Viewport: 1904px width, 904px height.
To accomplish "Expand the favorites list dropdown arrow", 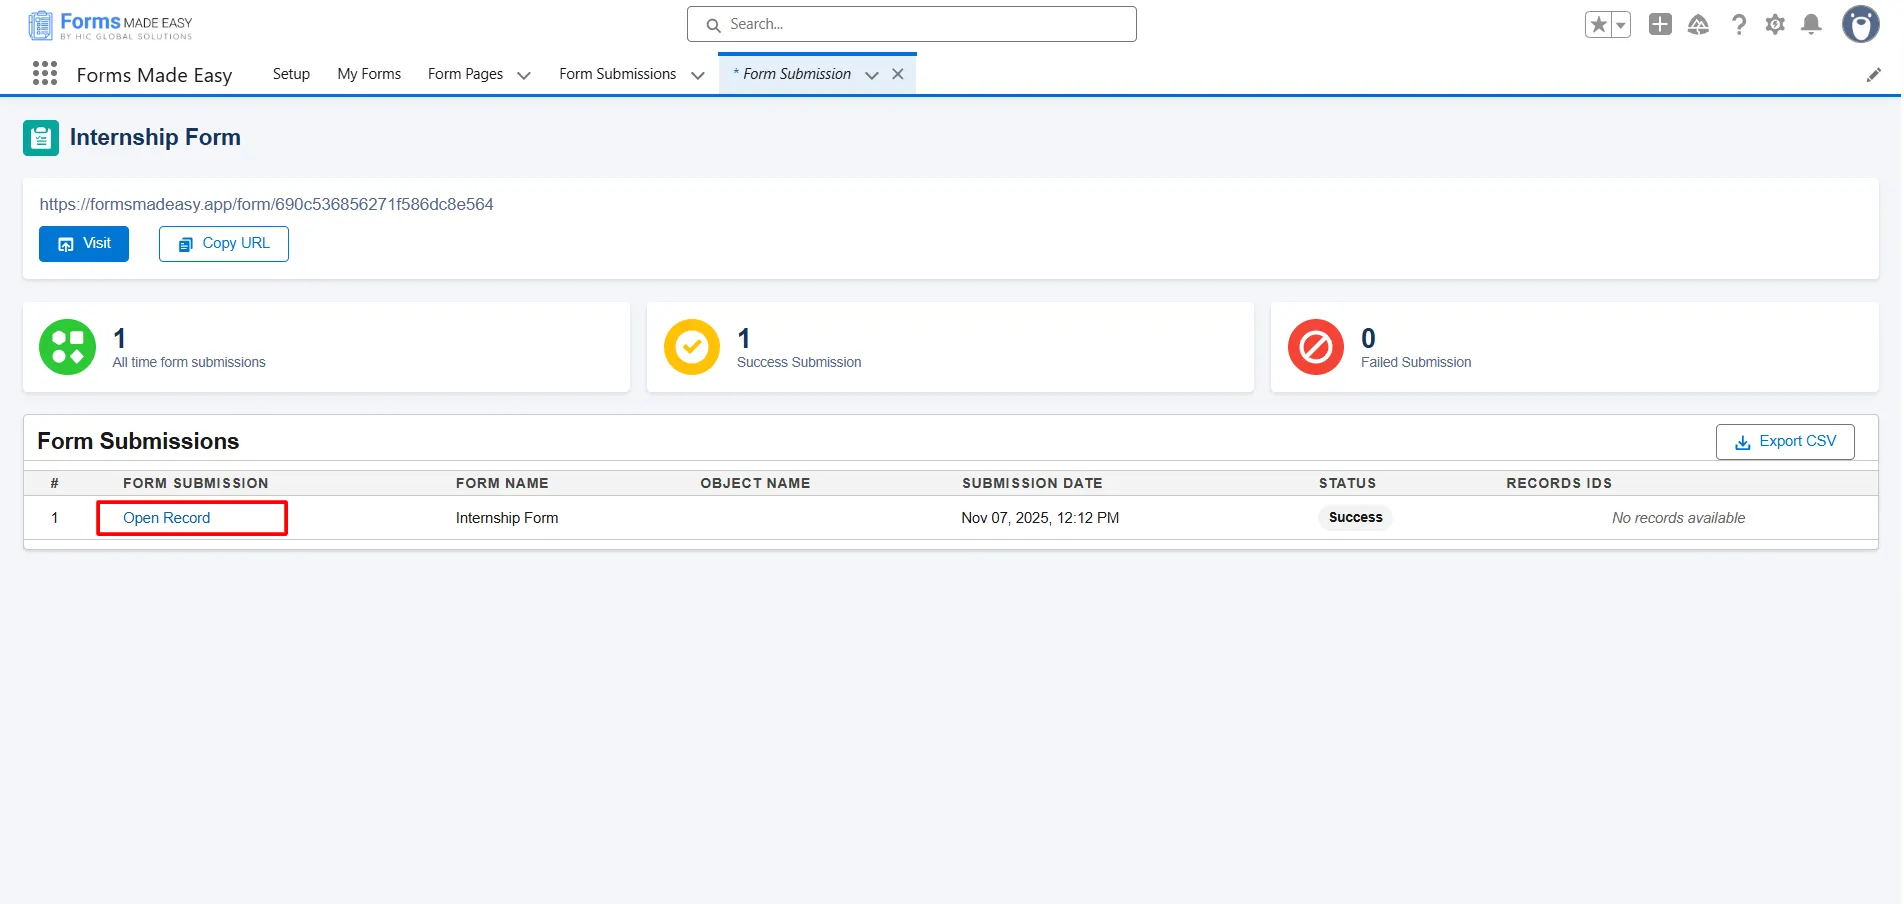I will pyautogui.click(x=1621, y=25).
